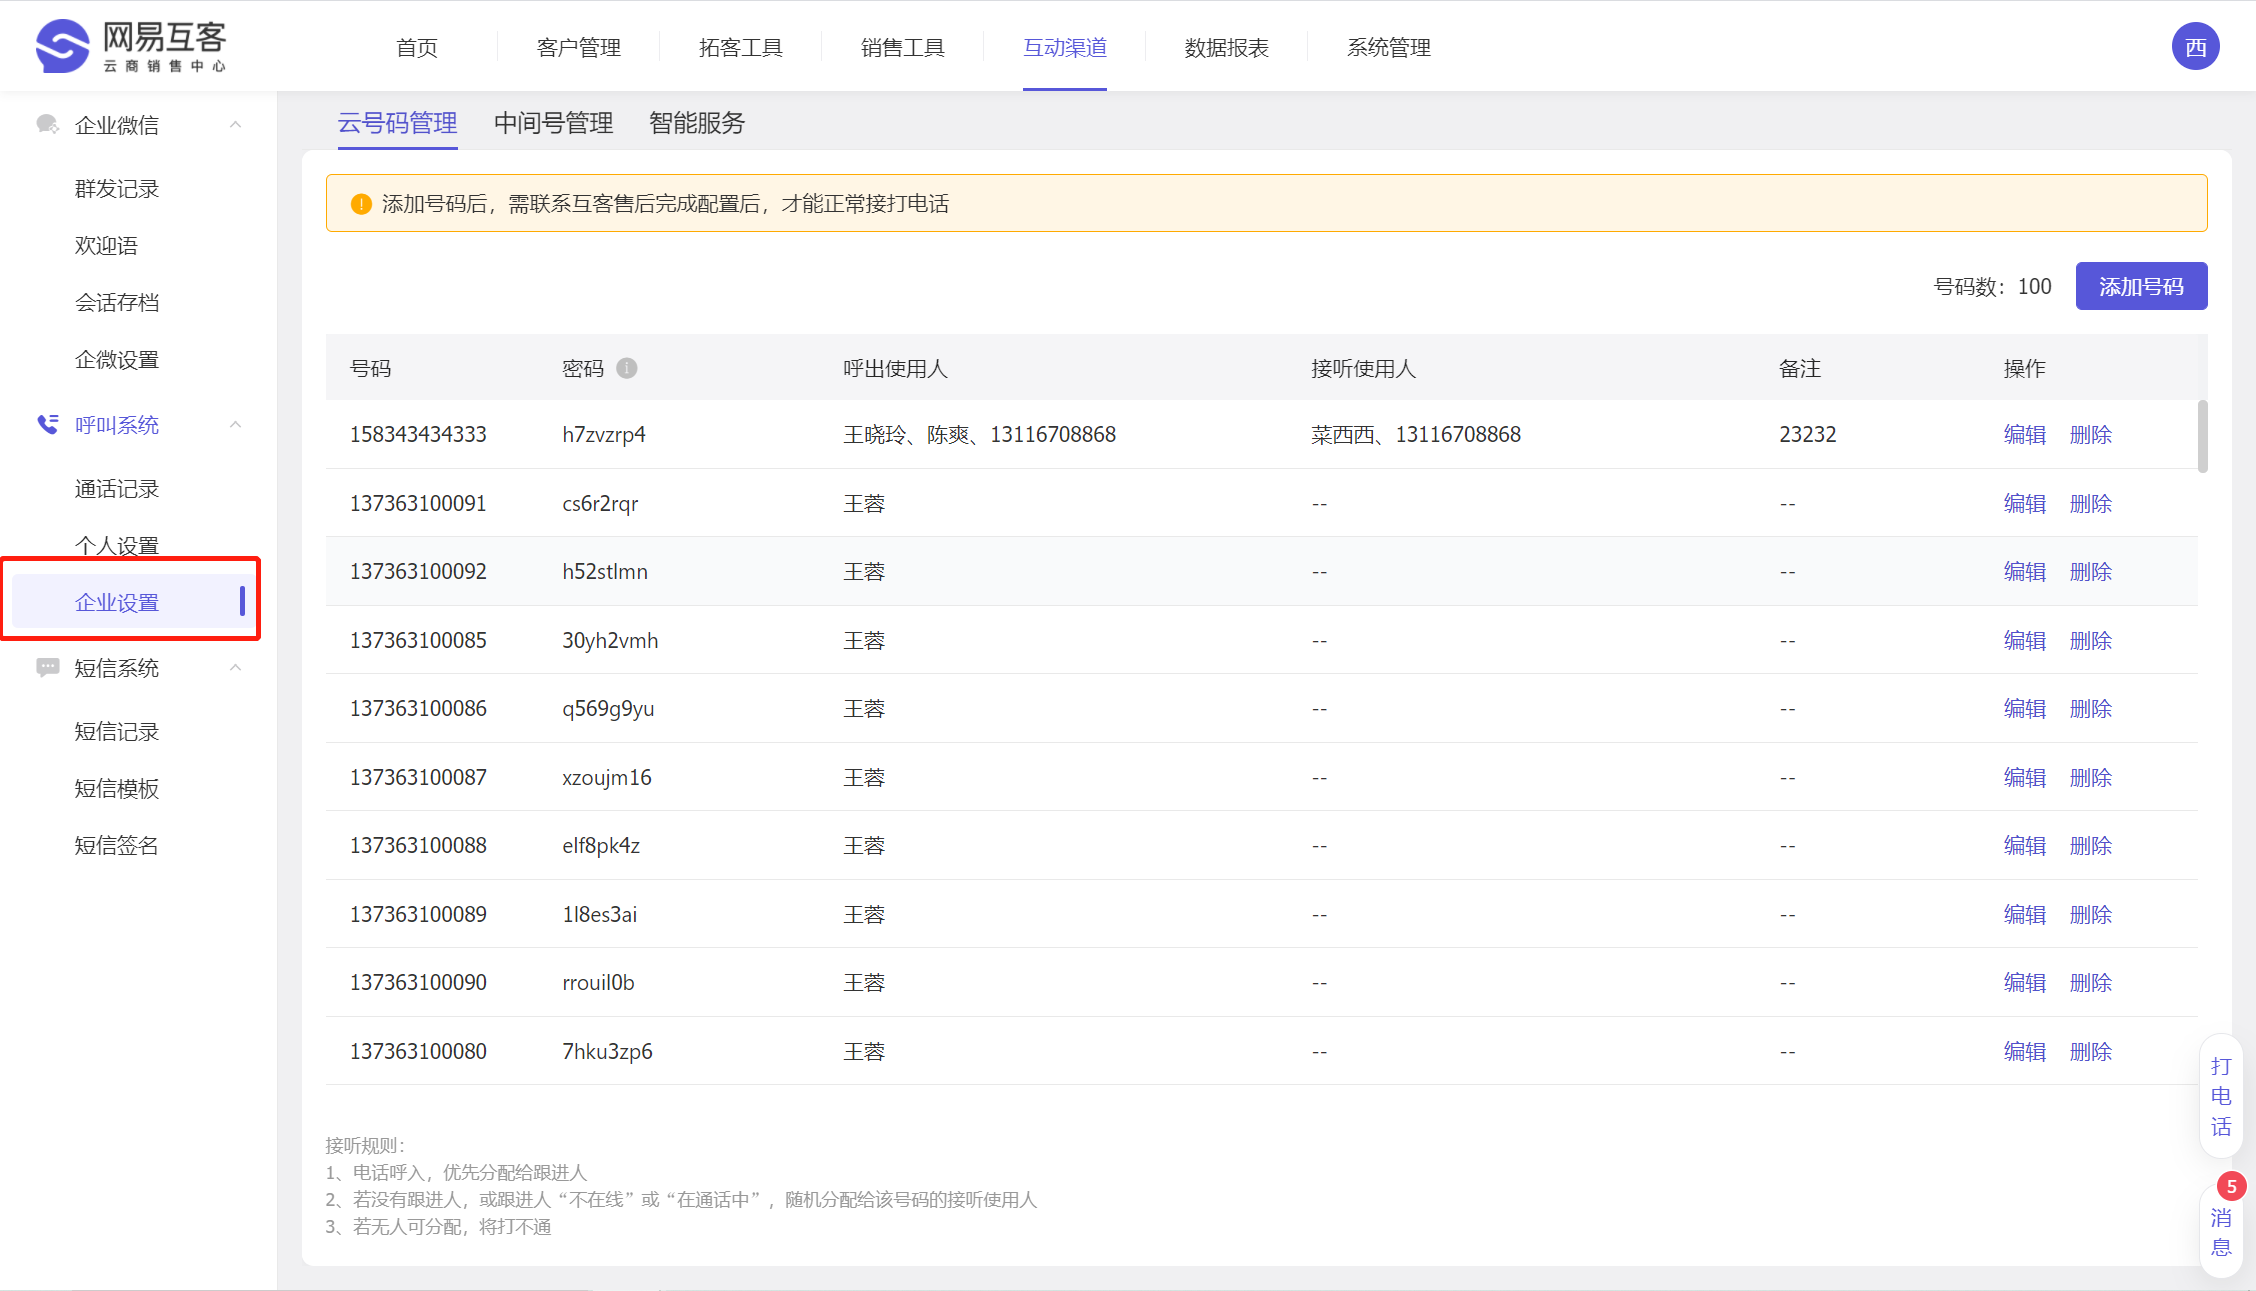Open 群发记录 in the sidebar
Viewport: 2256px width, 1291px height.
click(117, 189)
